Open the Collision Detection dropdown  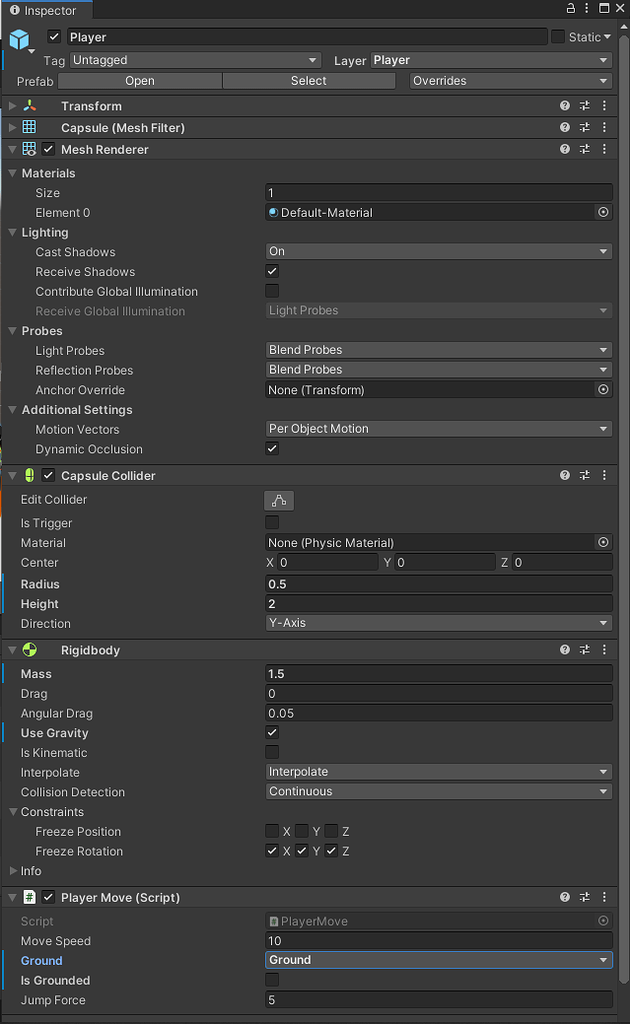point(438,791)
